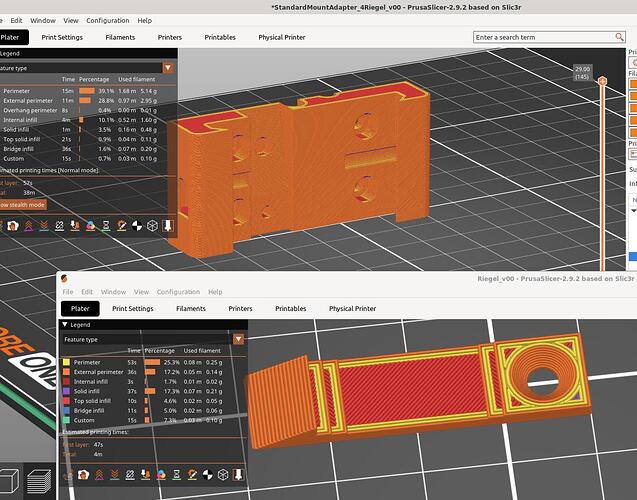Toggle Shells cube icon in upper legend toolbar
Viewport: 637px width, 500px height.
coord(152,225)
